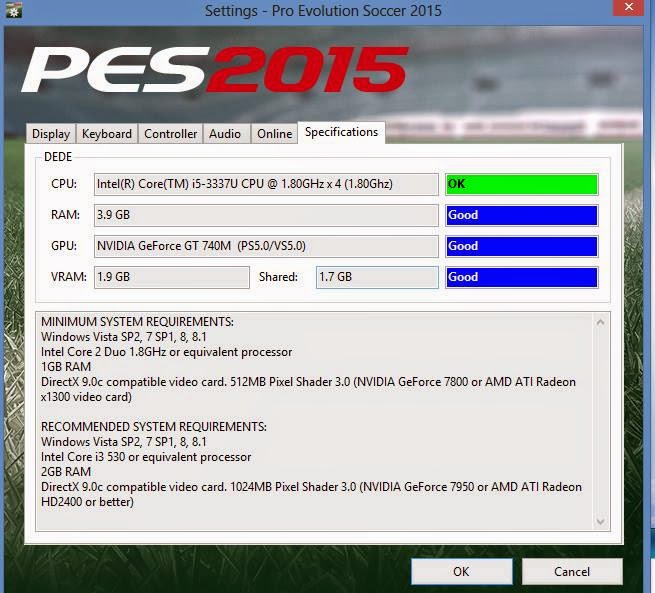Click the blue Good VRAM status bar
Image resolution: width=655 pixels, height=593 pixels.
(x=522, y=277)
